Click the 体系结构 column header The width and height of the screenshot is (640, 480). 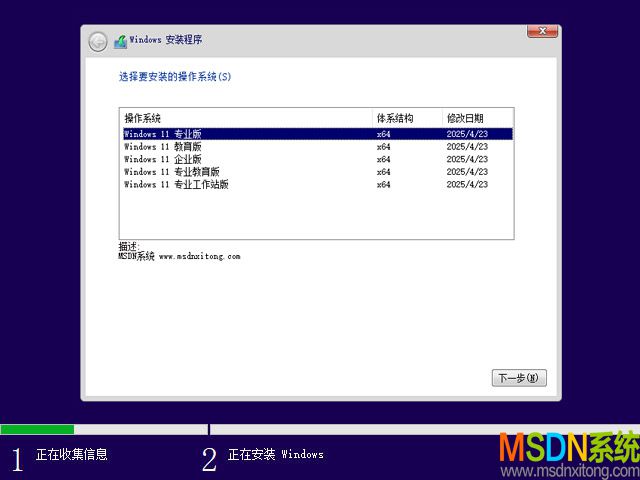pos(407,118)
